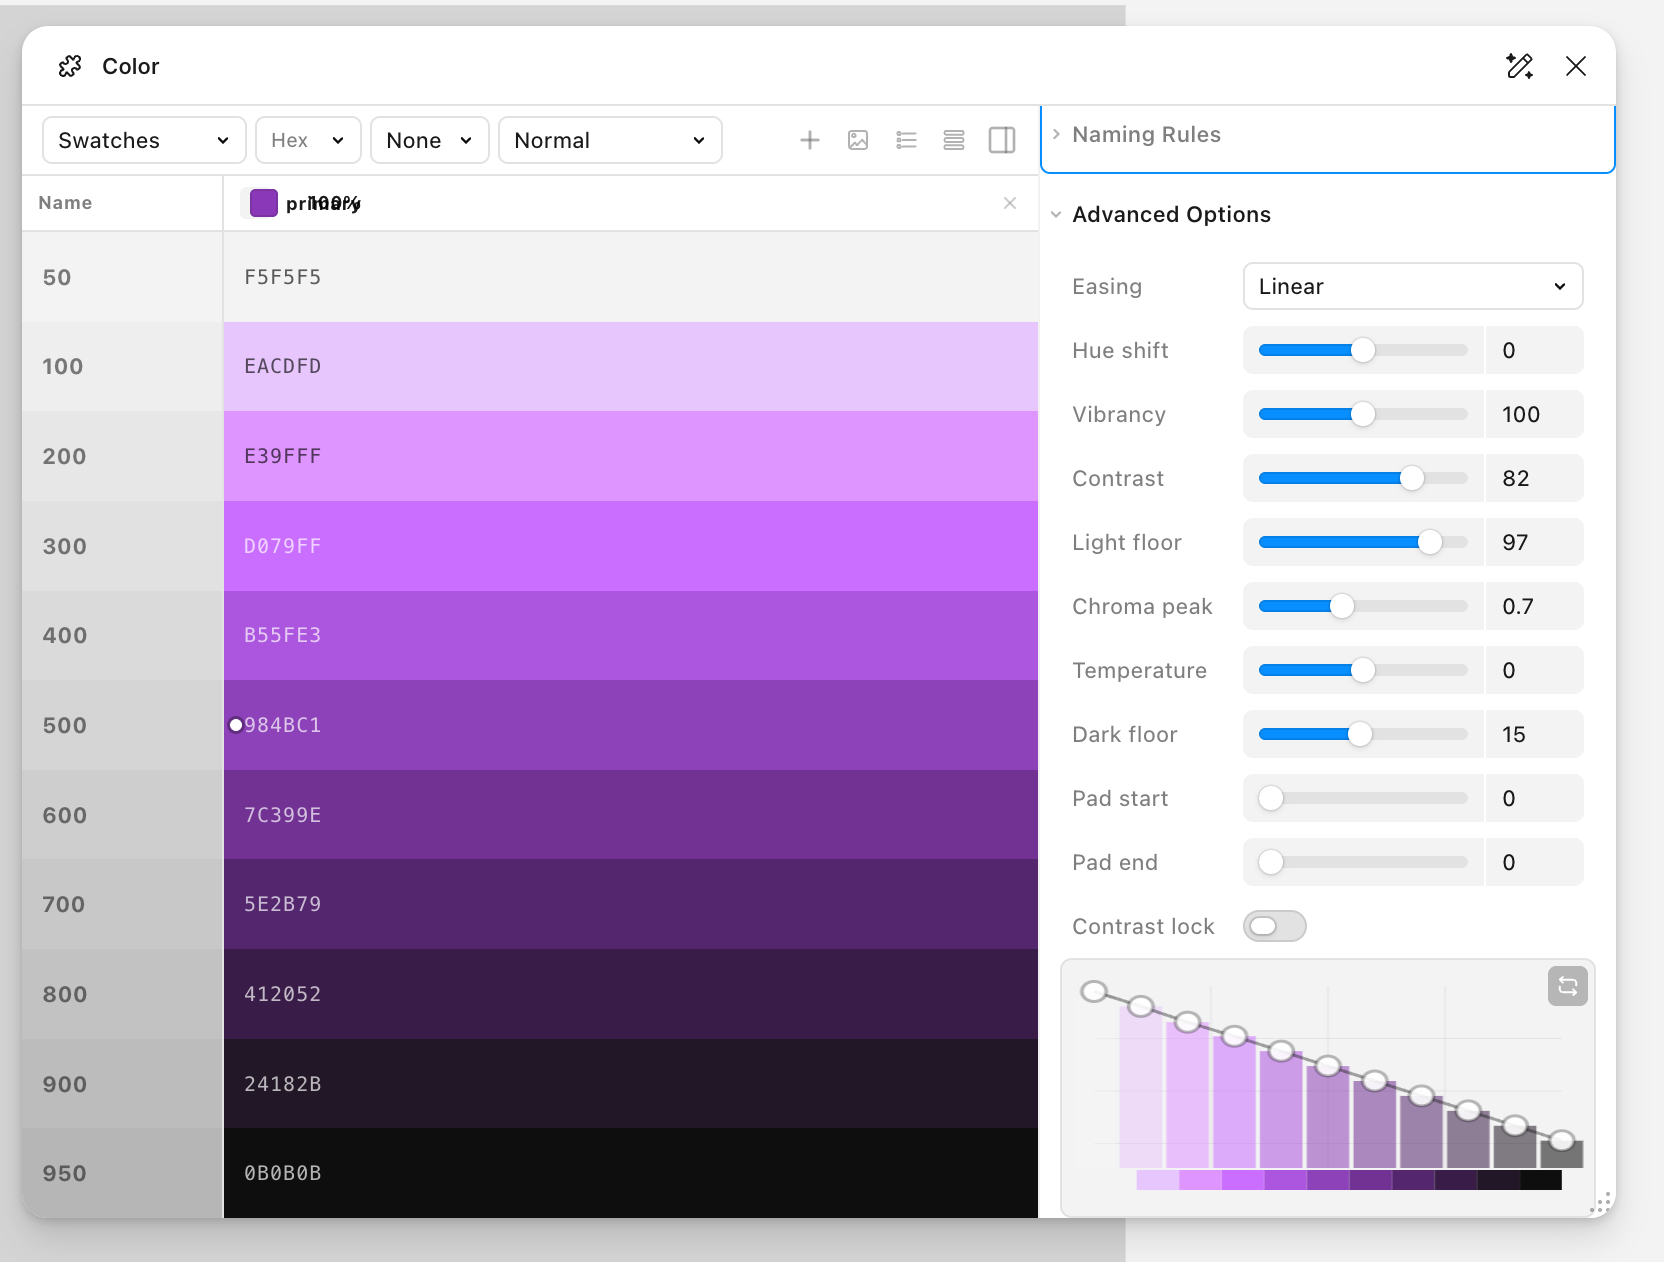Toggle the side panel layout icon
The width and height of the screenshot is (1664, 1262).
[1002, 140]
